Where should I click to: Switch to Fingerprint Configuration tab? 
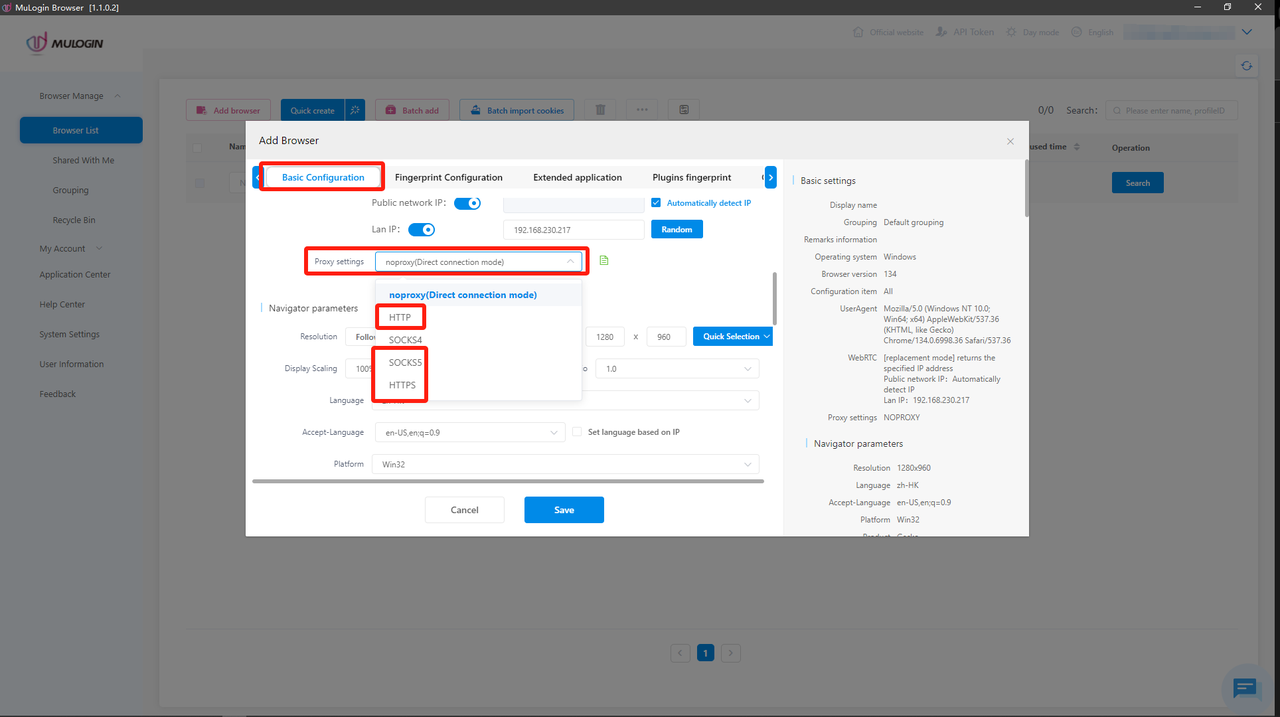[x=448, y=178]
